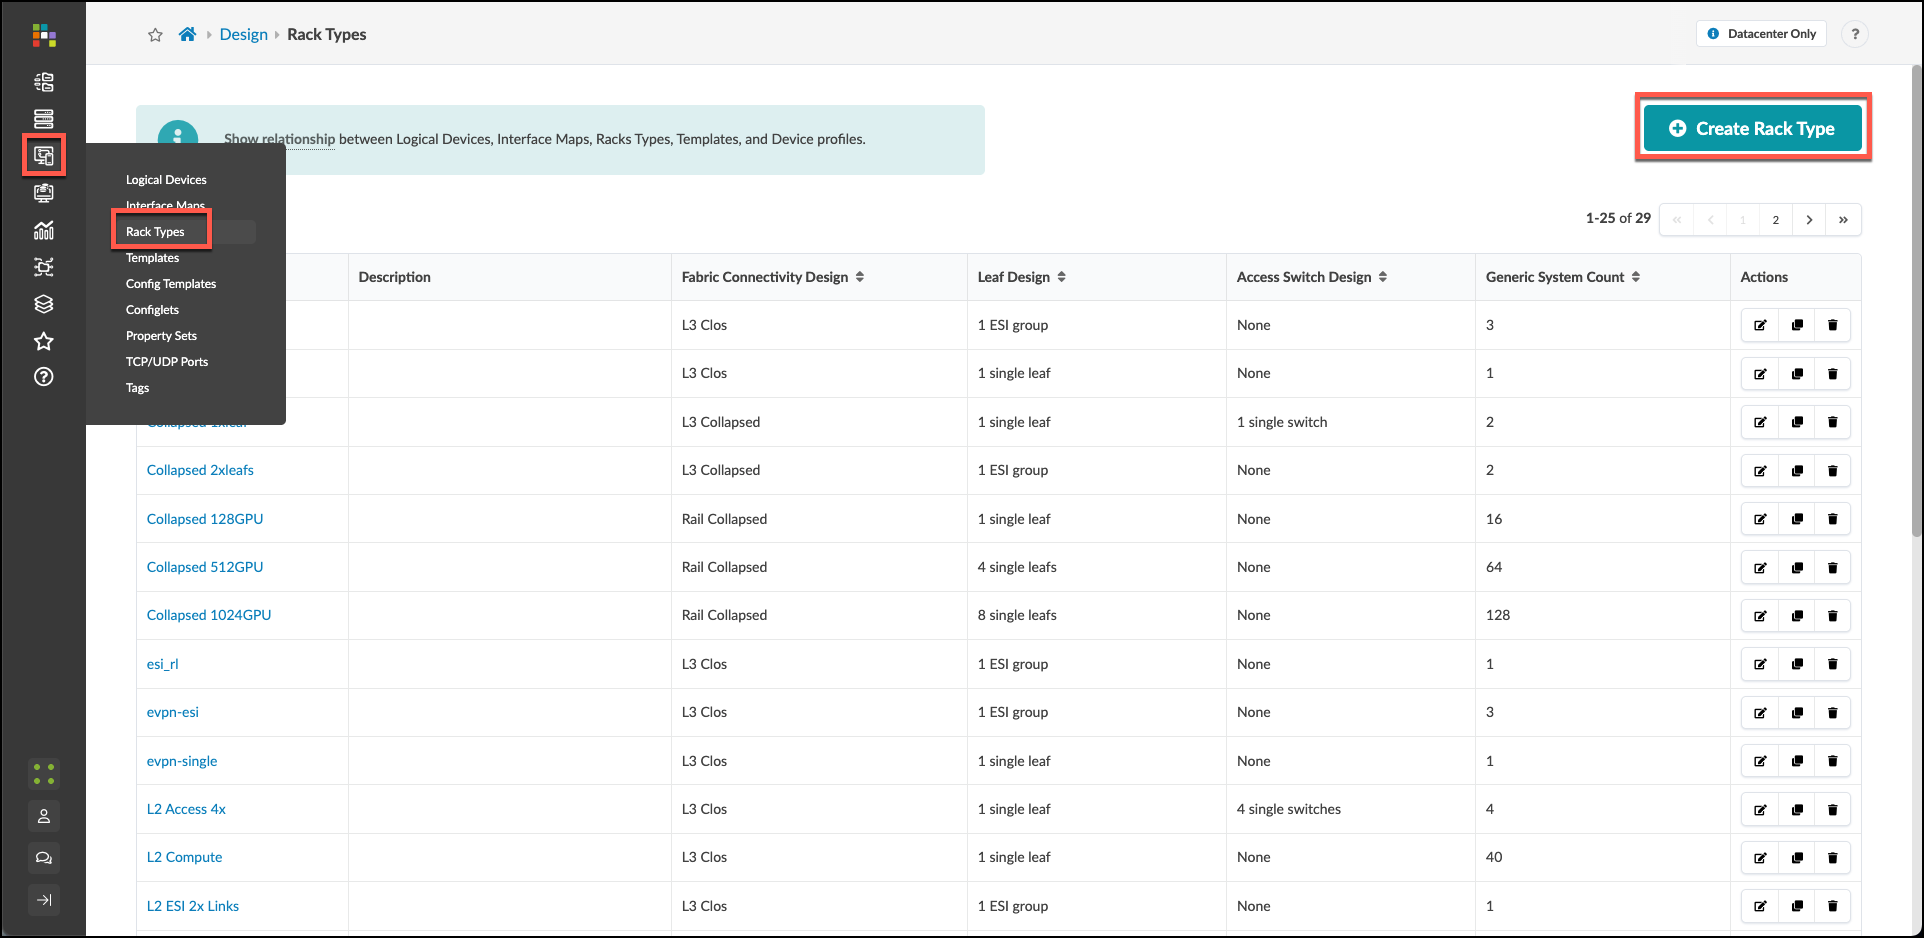
Task: Toggle sorting on the Leaf Design column
Action: pyautogui.click(x=1062, y=276)
